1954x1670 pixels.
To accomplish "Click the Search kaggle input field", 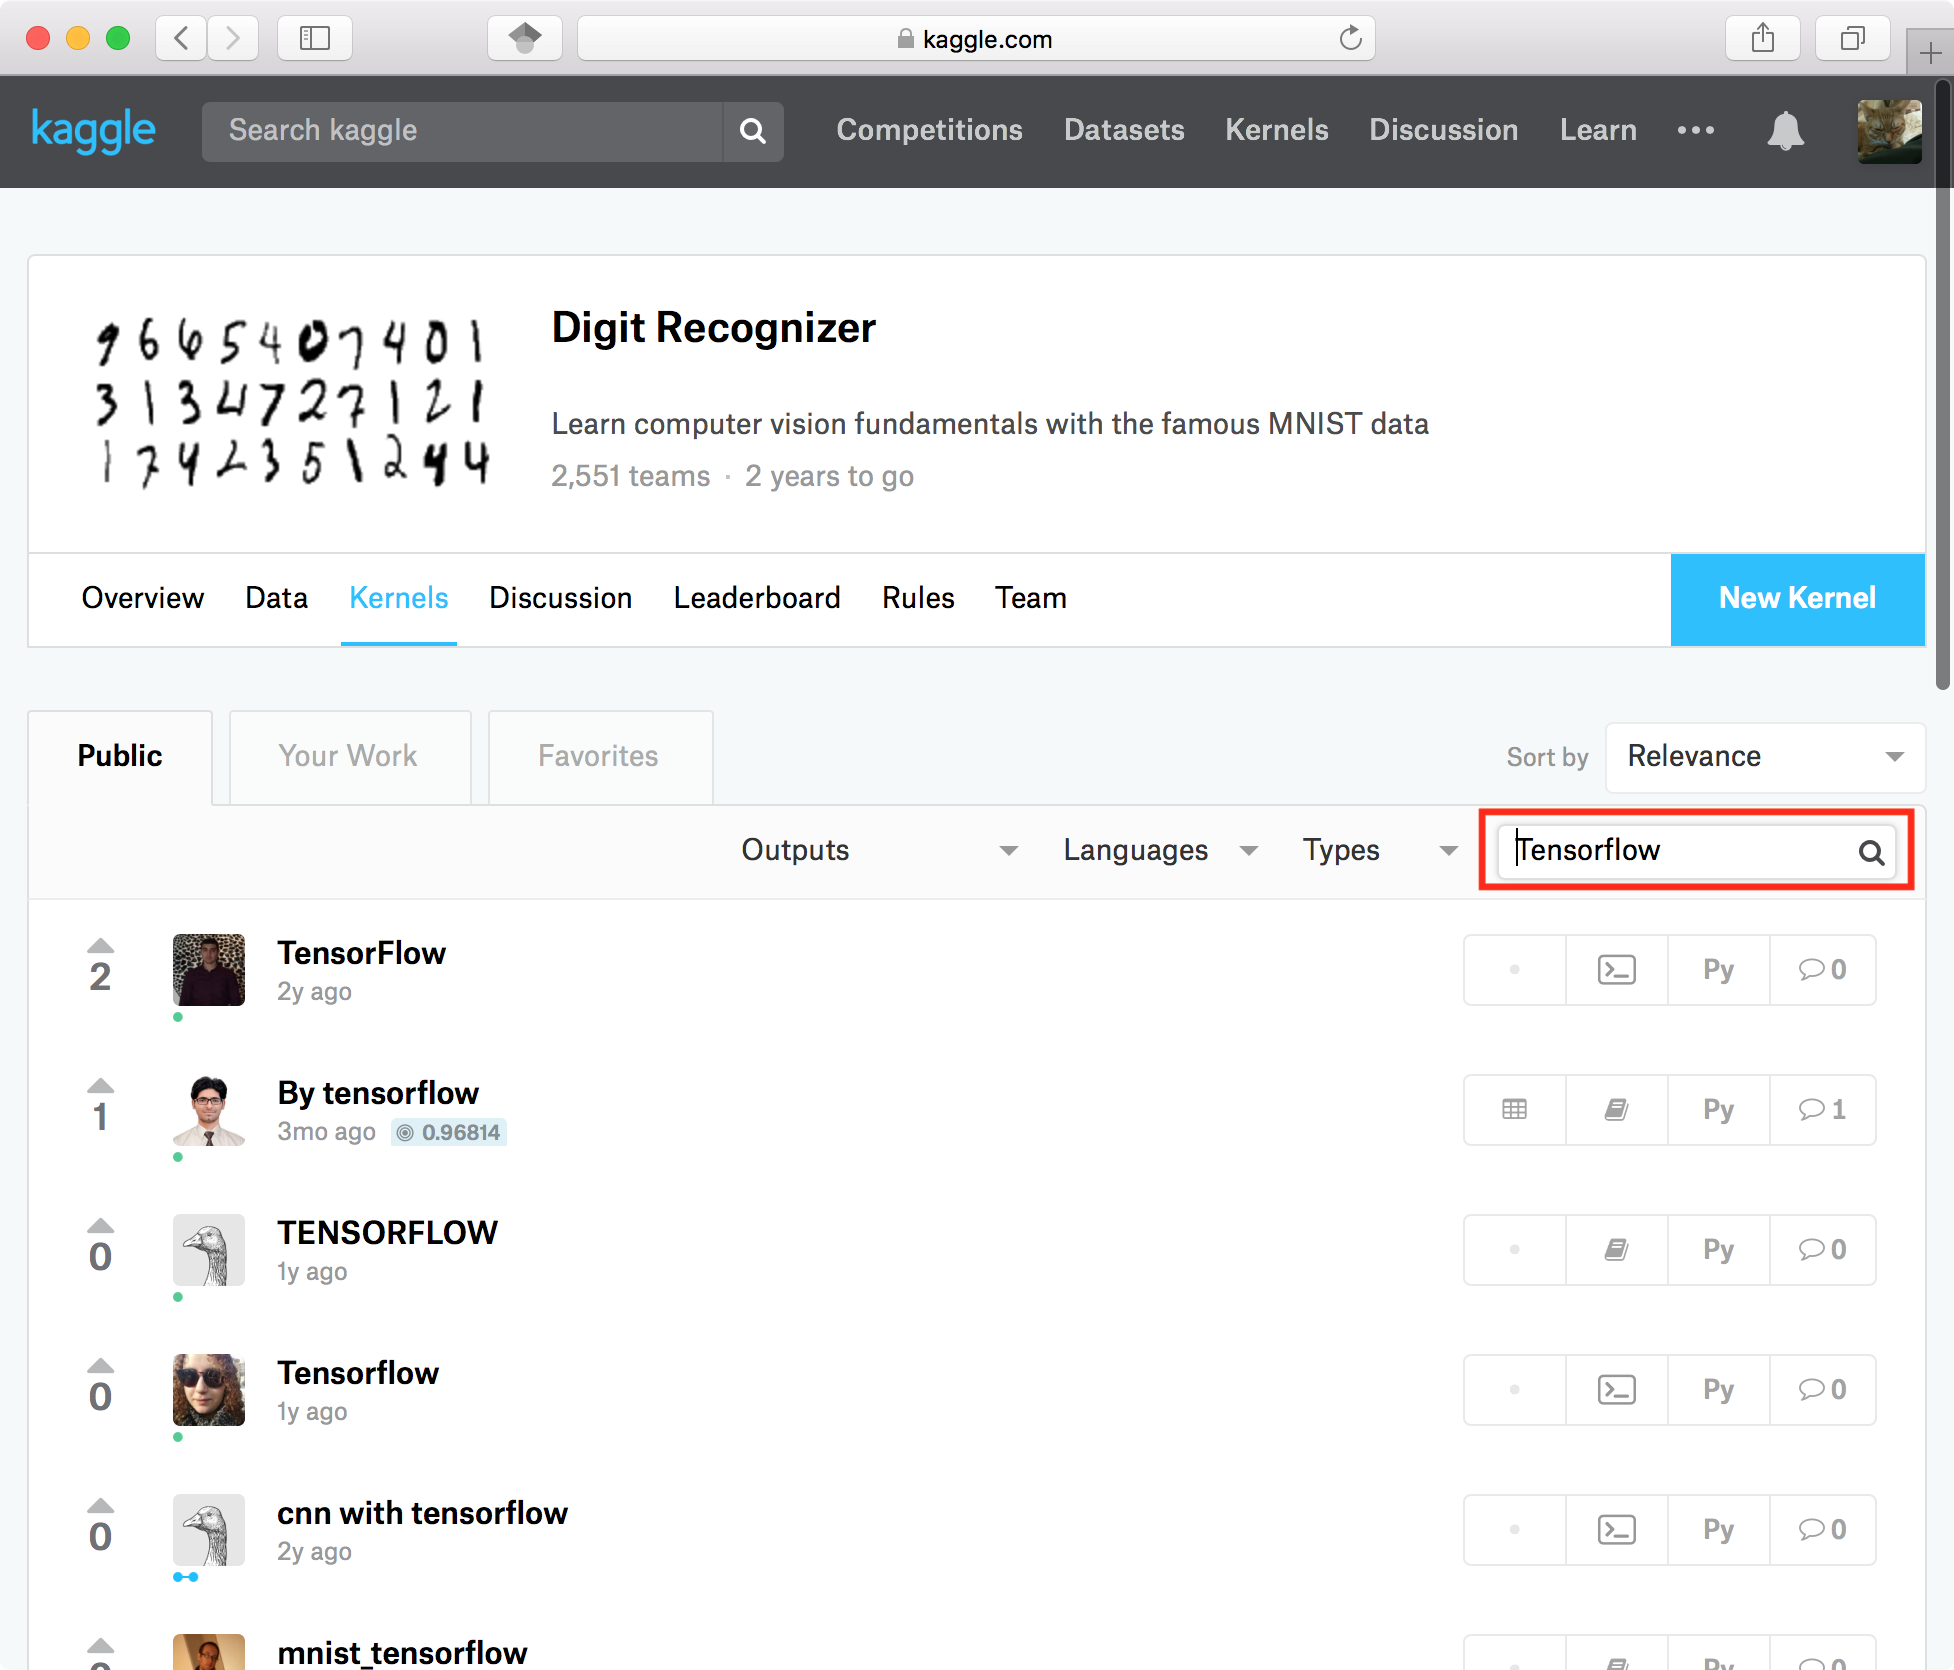I will point(460,131).
